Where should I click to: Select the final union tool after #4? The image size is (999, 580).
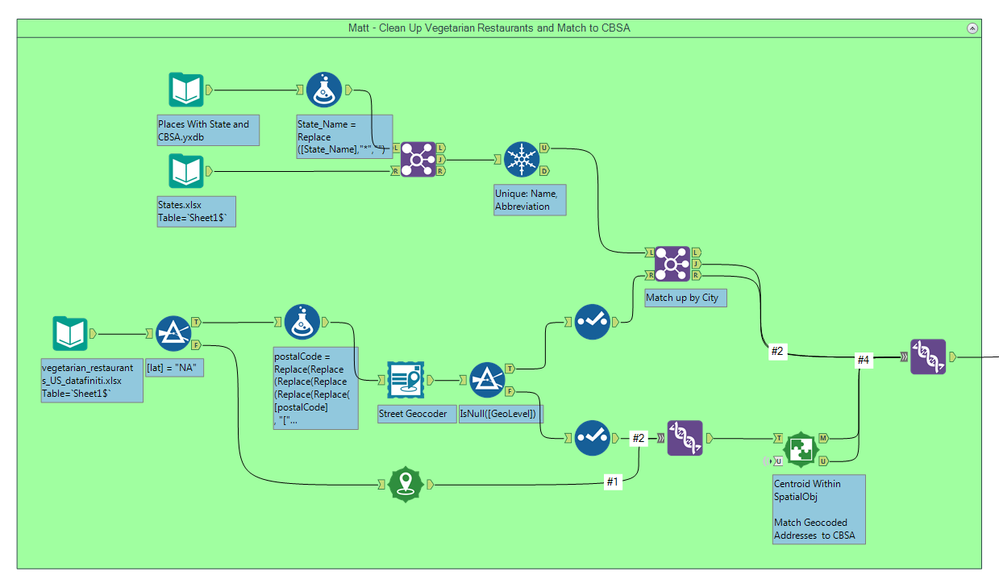tap(928, 357)
